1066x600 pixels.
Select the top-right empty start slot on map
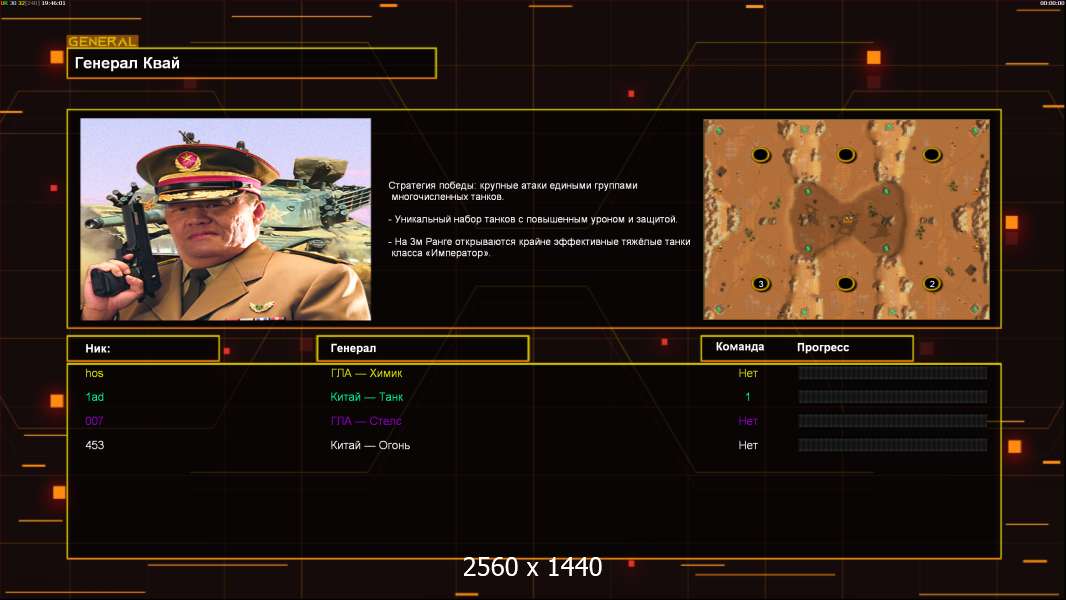tap(932, 155)
